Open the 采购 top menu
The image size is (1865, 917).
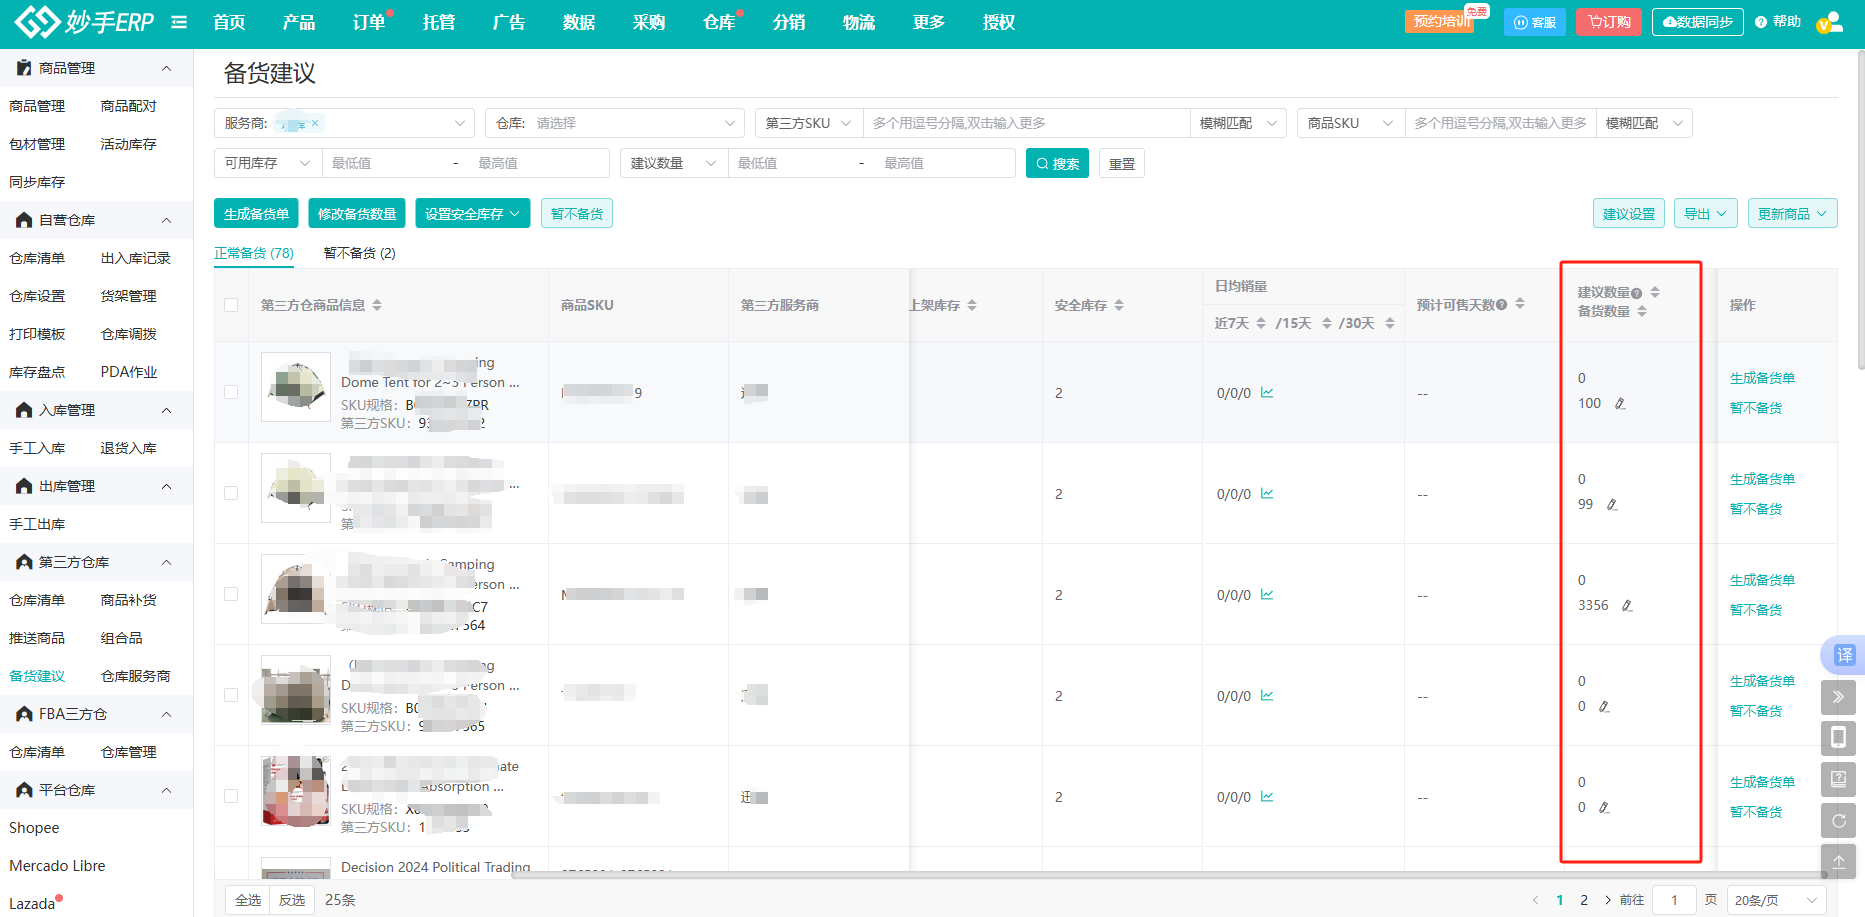tap(649, 22)
